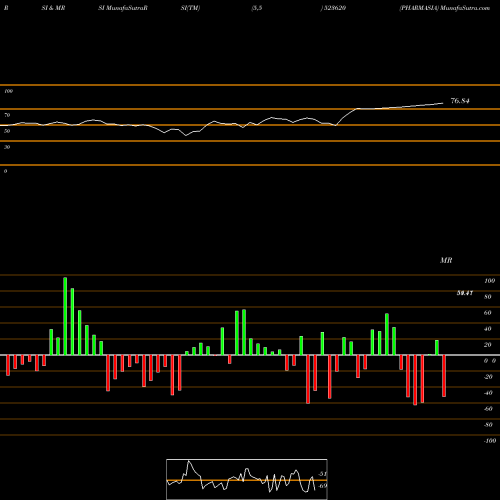Image resolution: width=500 pixels, height=500 pixels.
Task: Click the 'MR' chart label
Action: [446, 260]
